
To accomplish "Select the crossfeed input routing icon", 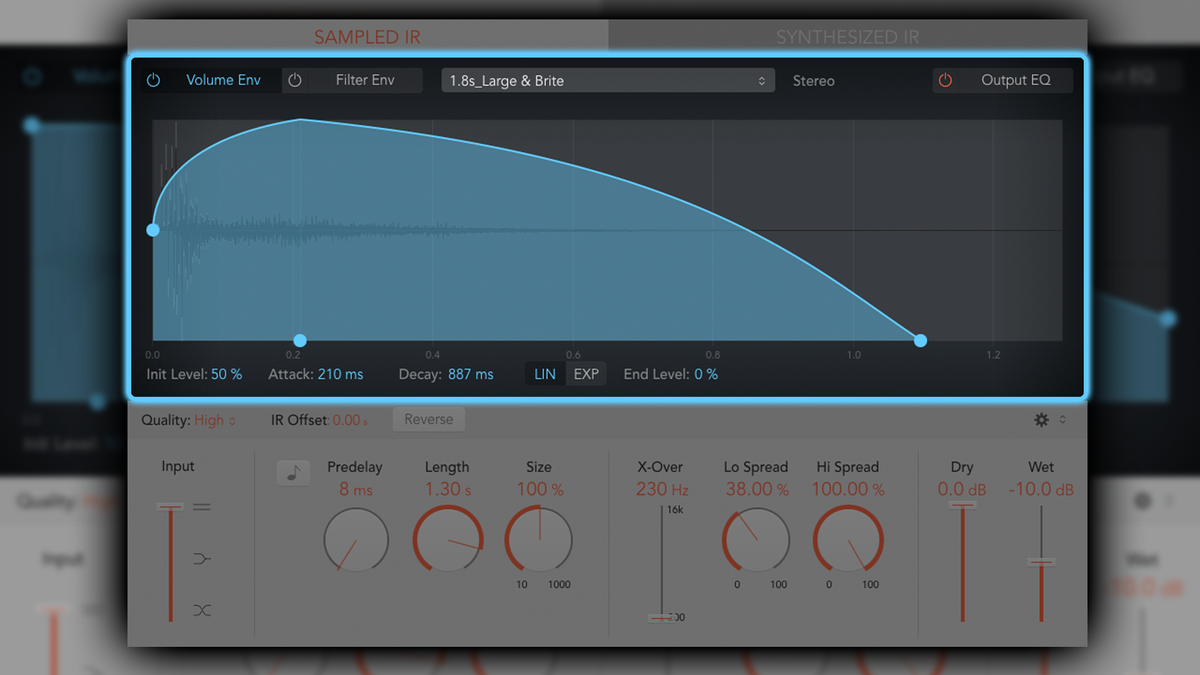I will 200,610.
